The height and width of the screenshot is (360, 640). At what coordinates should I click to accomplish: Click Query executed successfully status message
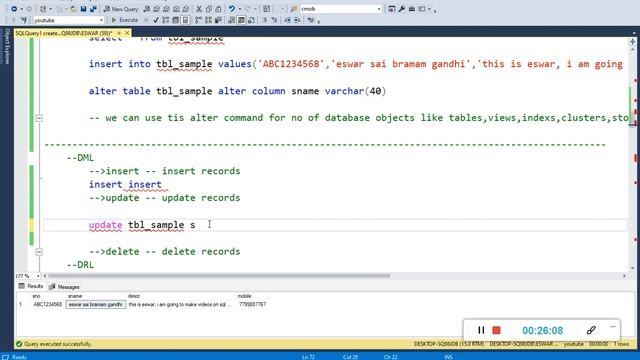[x=58, y=344]
